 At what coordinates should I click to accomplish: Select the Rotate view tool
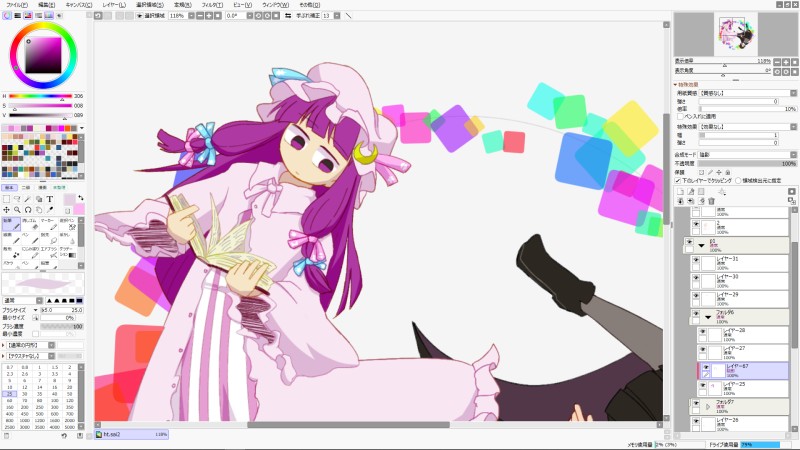pyautogui.click(x=28, y=210)
